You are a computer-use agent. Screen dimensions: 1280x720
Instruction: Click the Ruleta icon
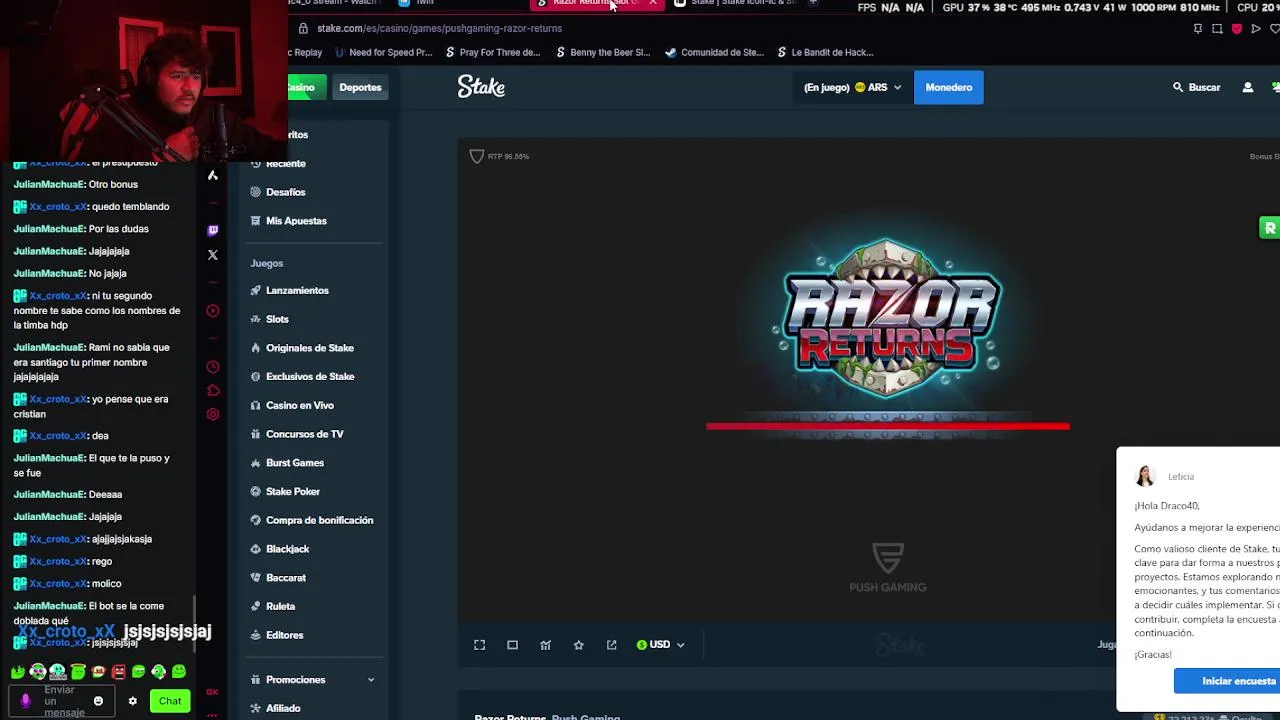256,606
